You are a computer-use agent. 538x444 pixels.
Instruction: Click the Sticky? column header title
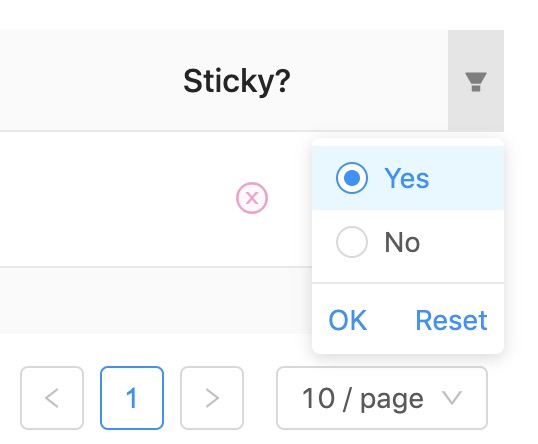[237, 82]
